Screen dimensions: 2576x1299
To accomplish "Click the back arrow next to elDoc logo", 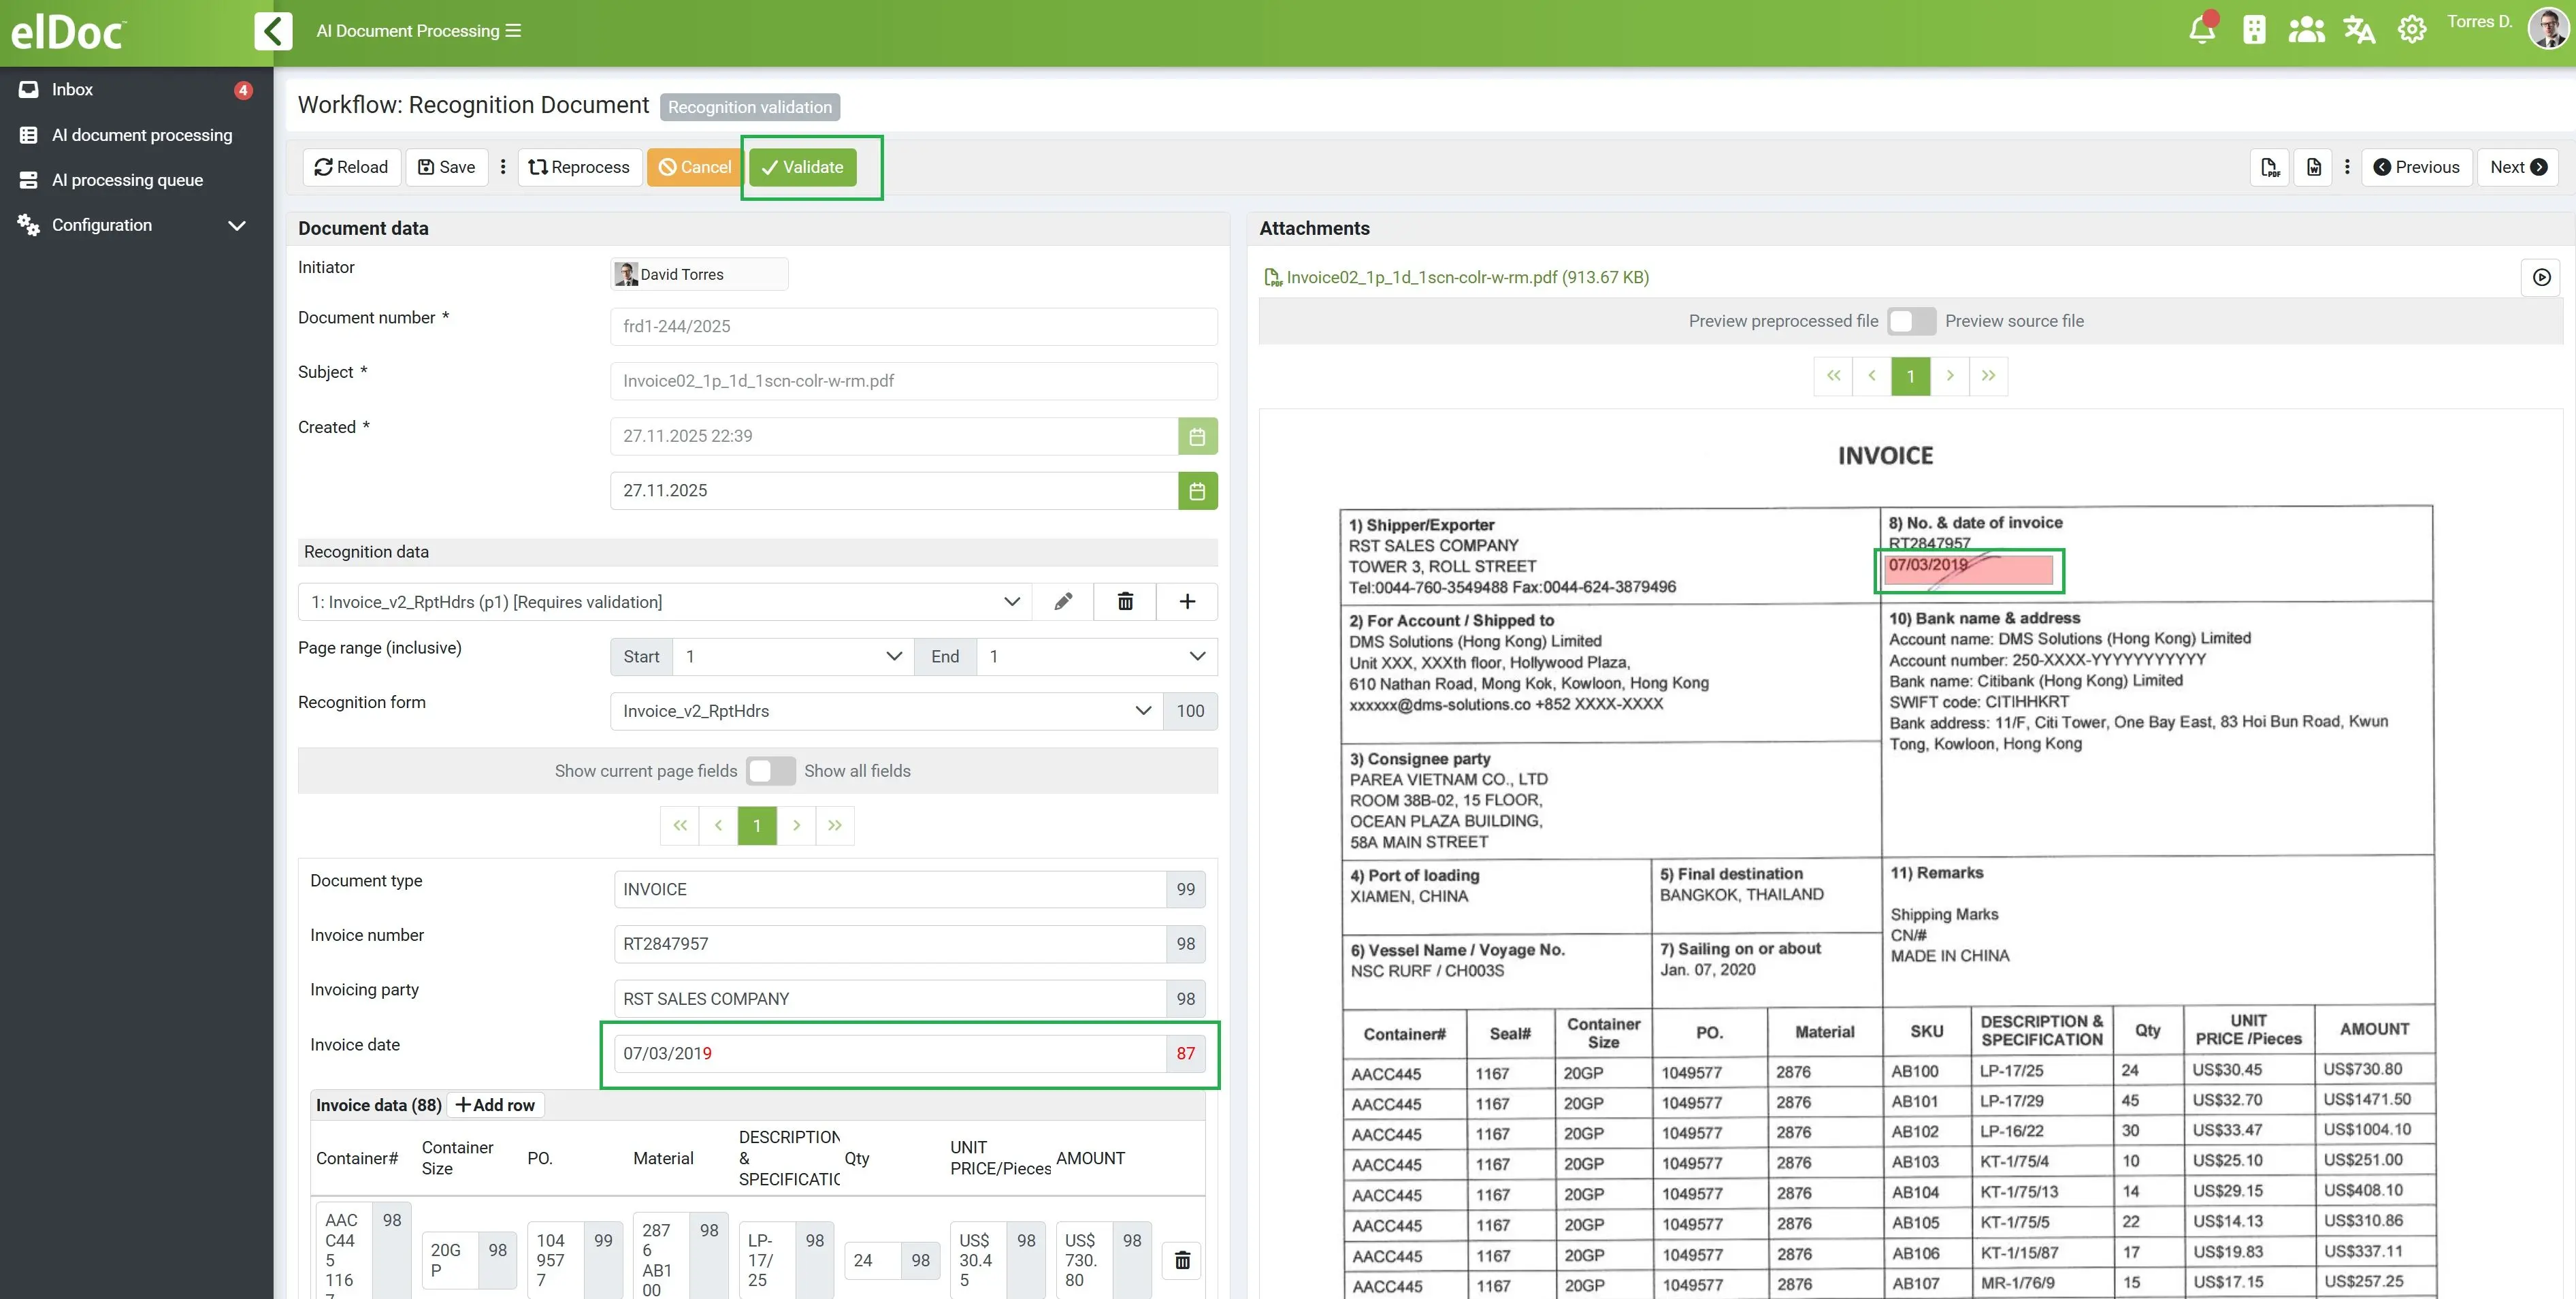I will point(273,31).
